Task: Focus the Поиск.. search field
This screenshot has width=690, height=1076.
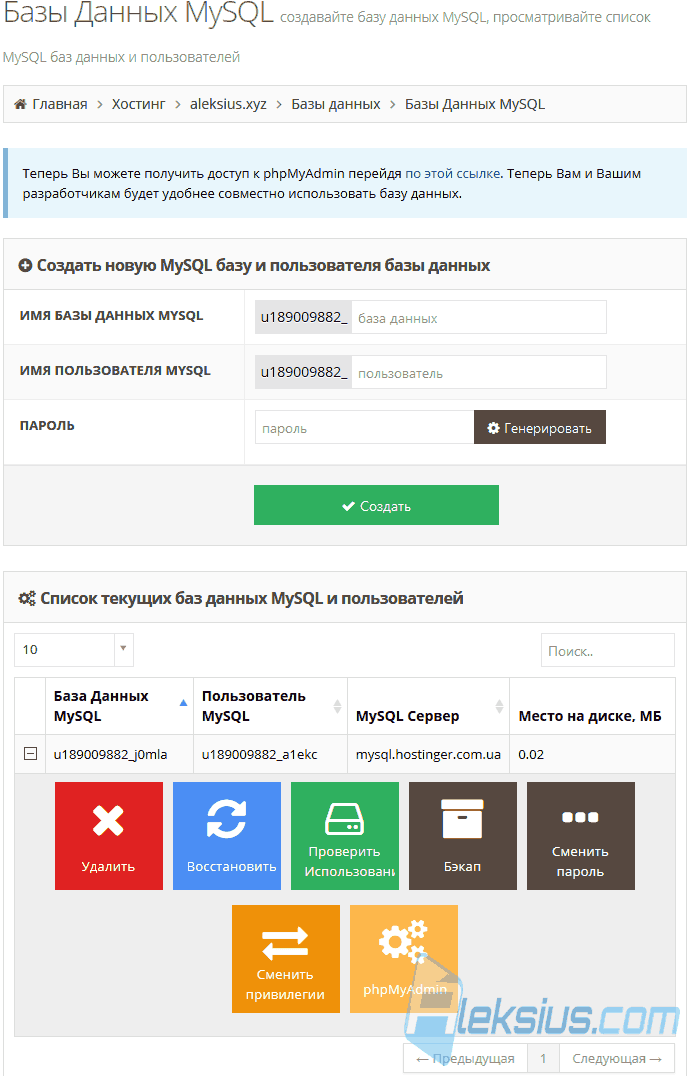Action: point(608,650)
